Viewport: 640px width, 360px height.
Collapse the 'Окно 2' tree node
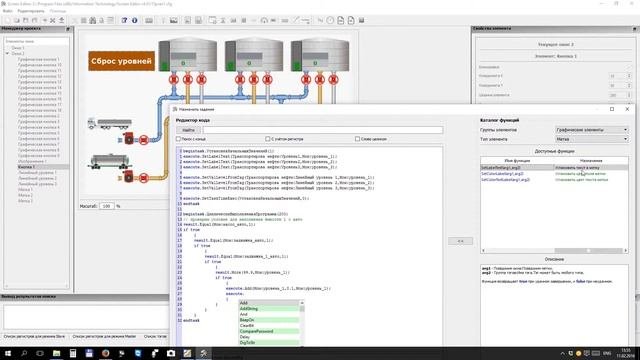[x=7, y=53]
